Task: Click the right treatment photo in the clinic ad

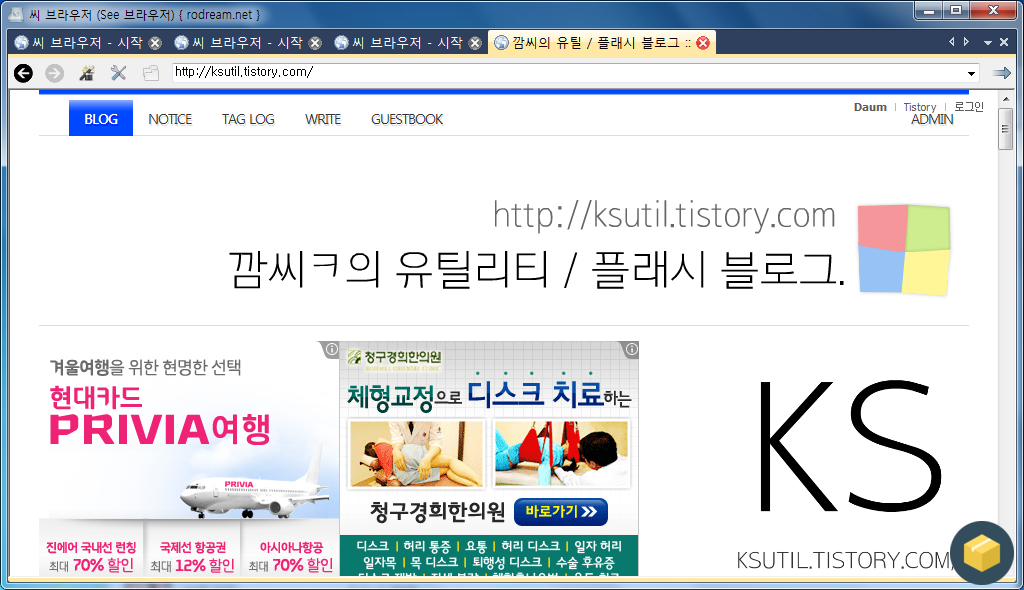Action: click(x=562, y=454)
